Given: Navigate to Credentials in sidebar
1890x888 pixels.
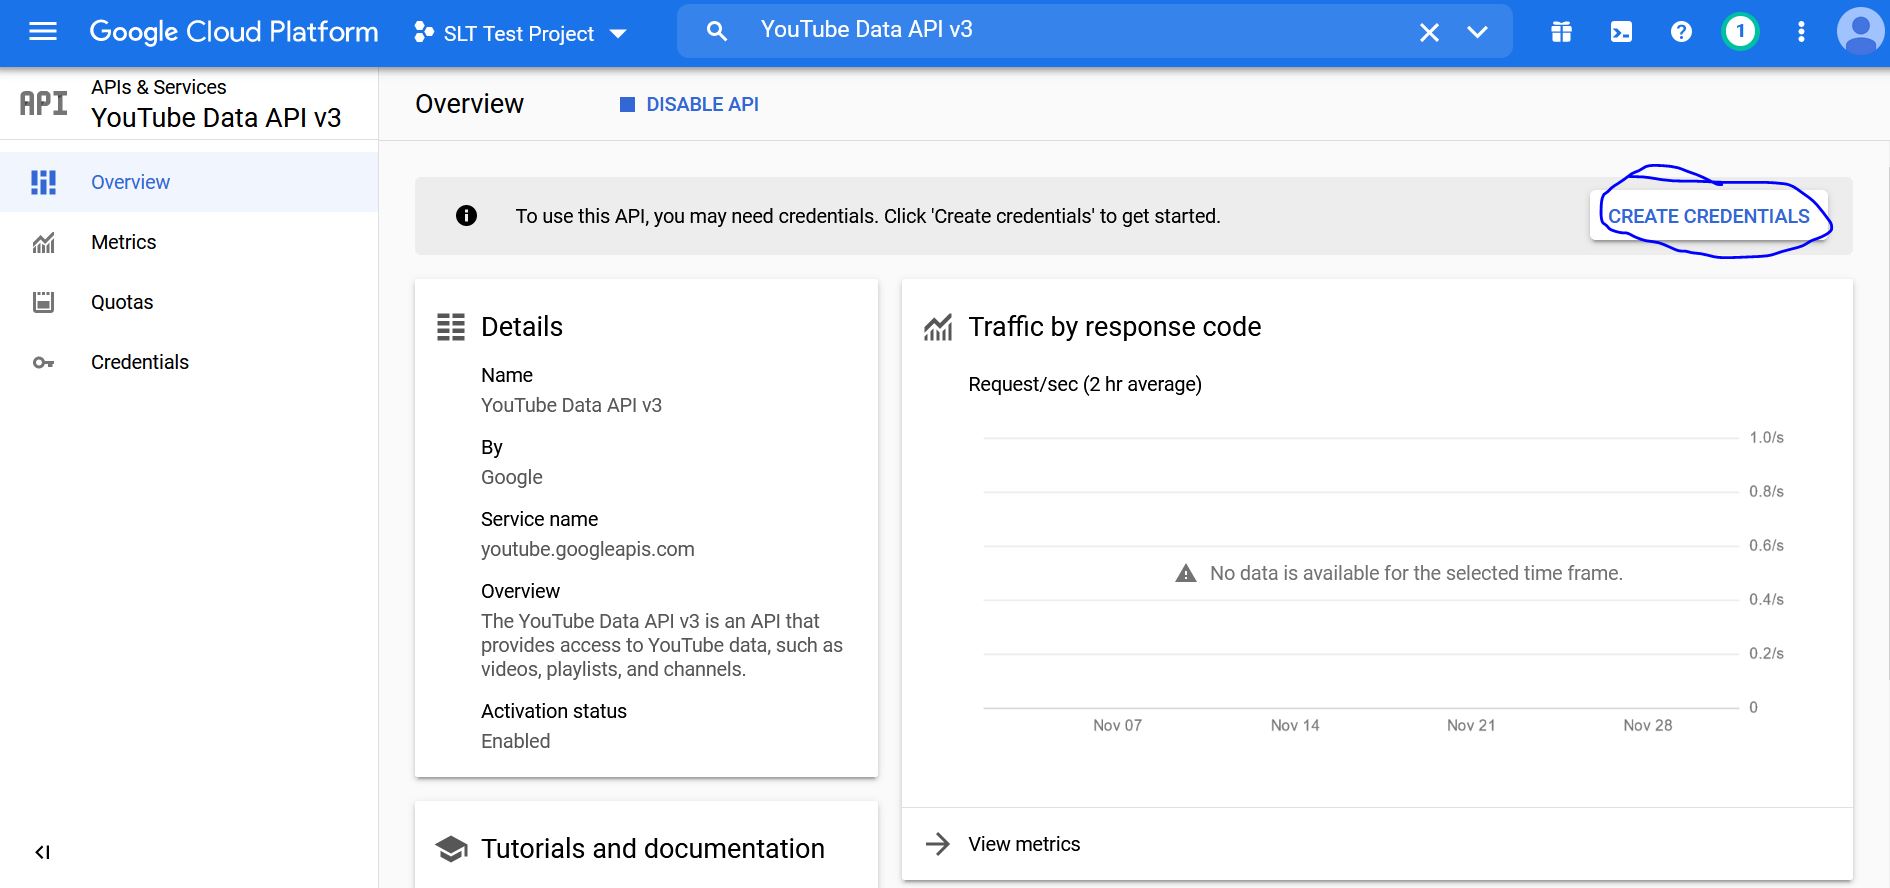Looking at the screenshot, I should tap(139, 362).
